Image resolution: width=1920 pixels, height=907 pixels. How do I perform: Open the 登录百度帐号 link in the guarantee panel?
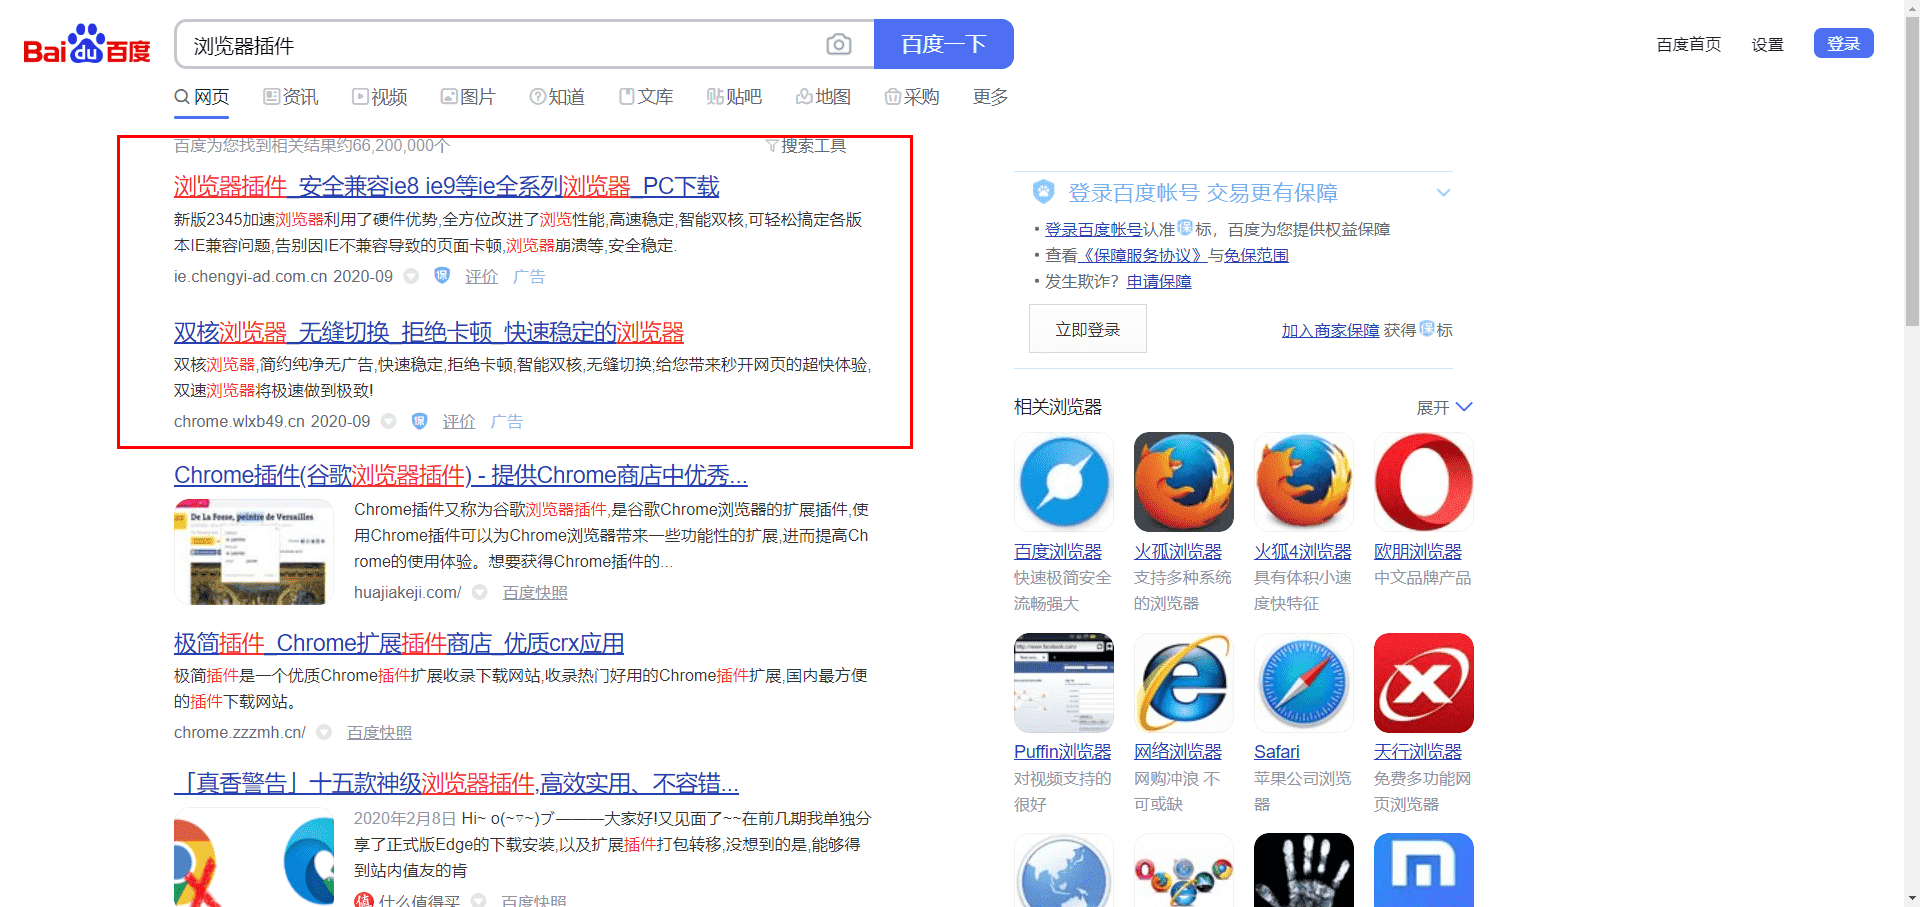point(1093,229)
